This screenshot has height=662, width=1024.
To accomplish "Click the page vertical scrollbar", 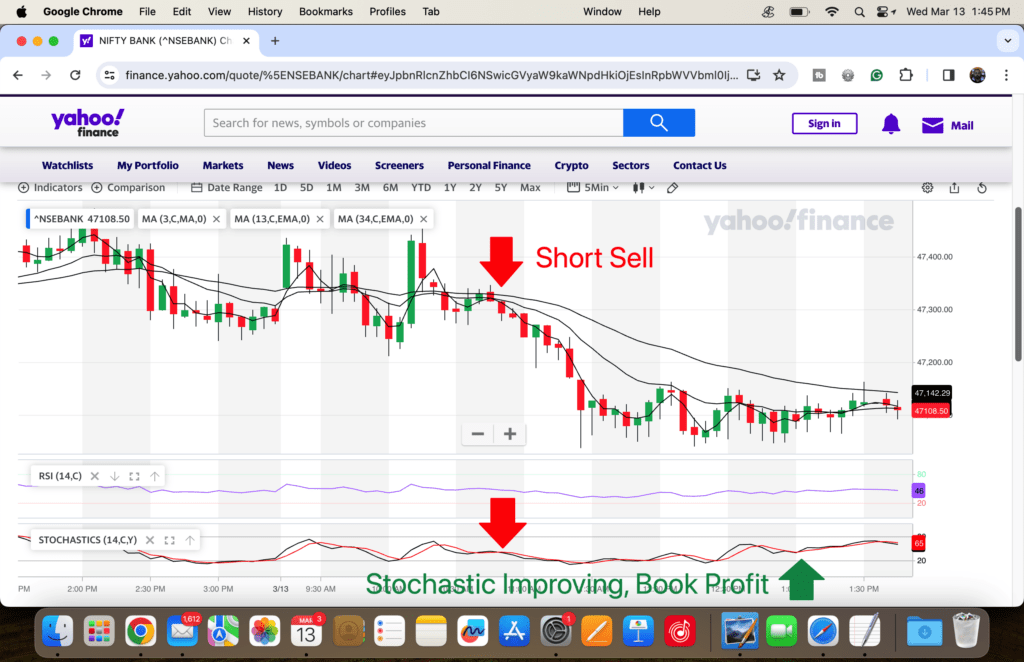I will coord(1018,283).
